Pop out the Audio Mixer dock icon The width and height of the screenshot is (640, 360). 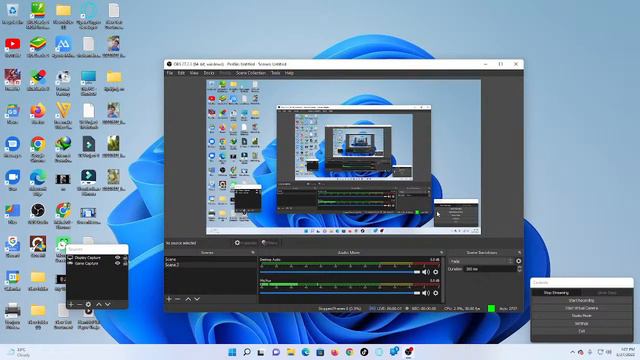(x=441, y=253)
